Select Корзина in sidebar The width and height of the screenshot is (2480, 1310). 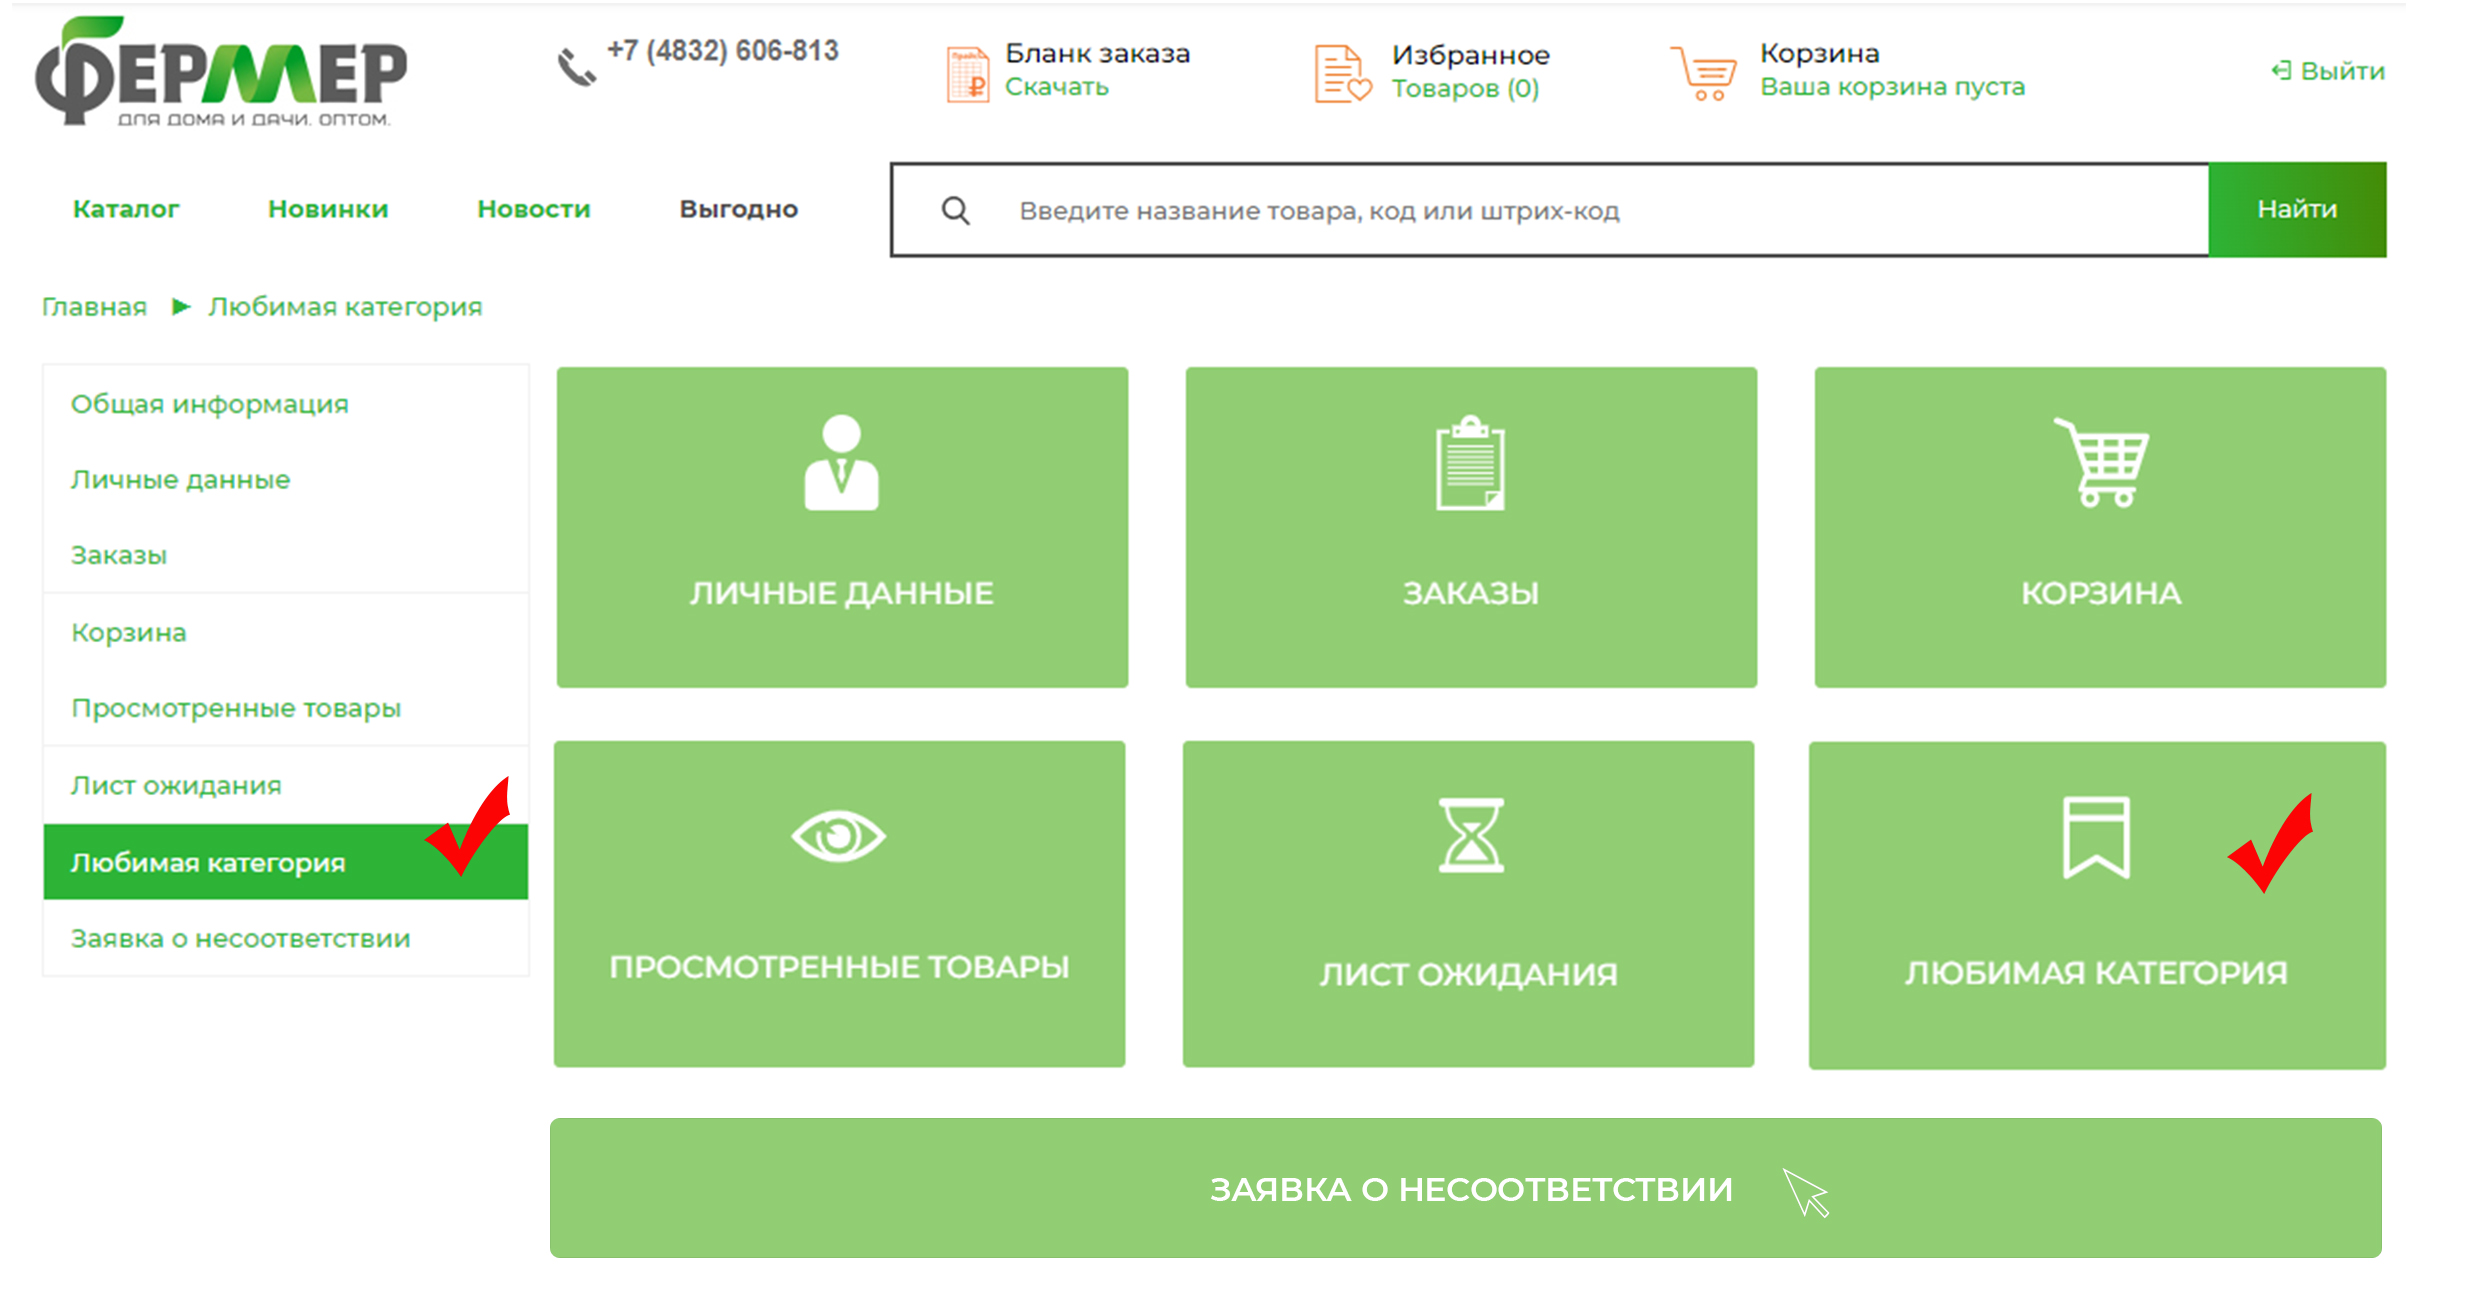coord(286,632)
